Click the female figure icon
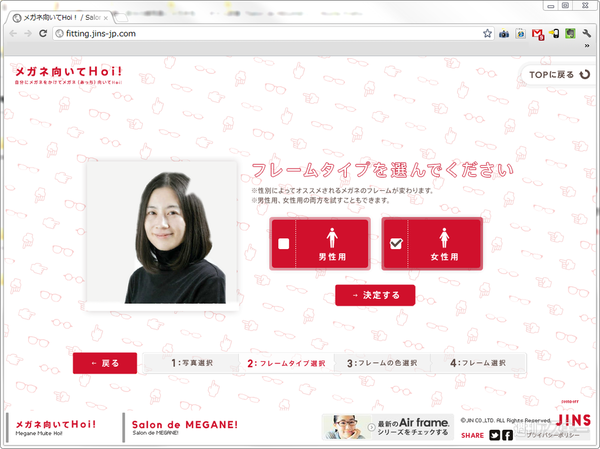This screenshot has height=449, width=600. click(444, 238)
